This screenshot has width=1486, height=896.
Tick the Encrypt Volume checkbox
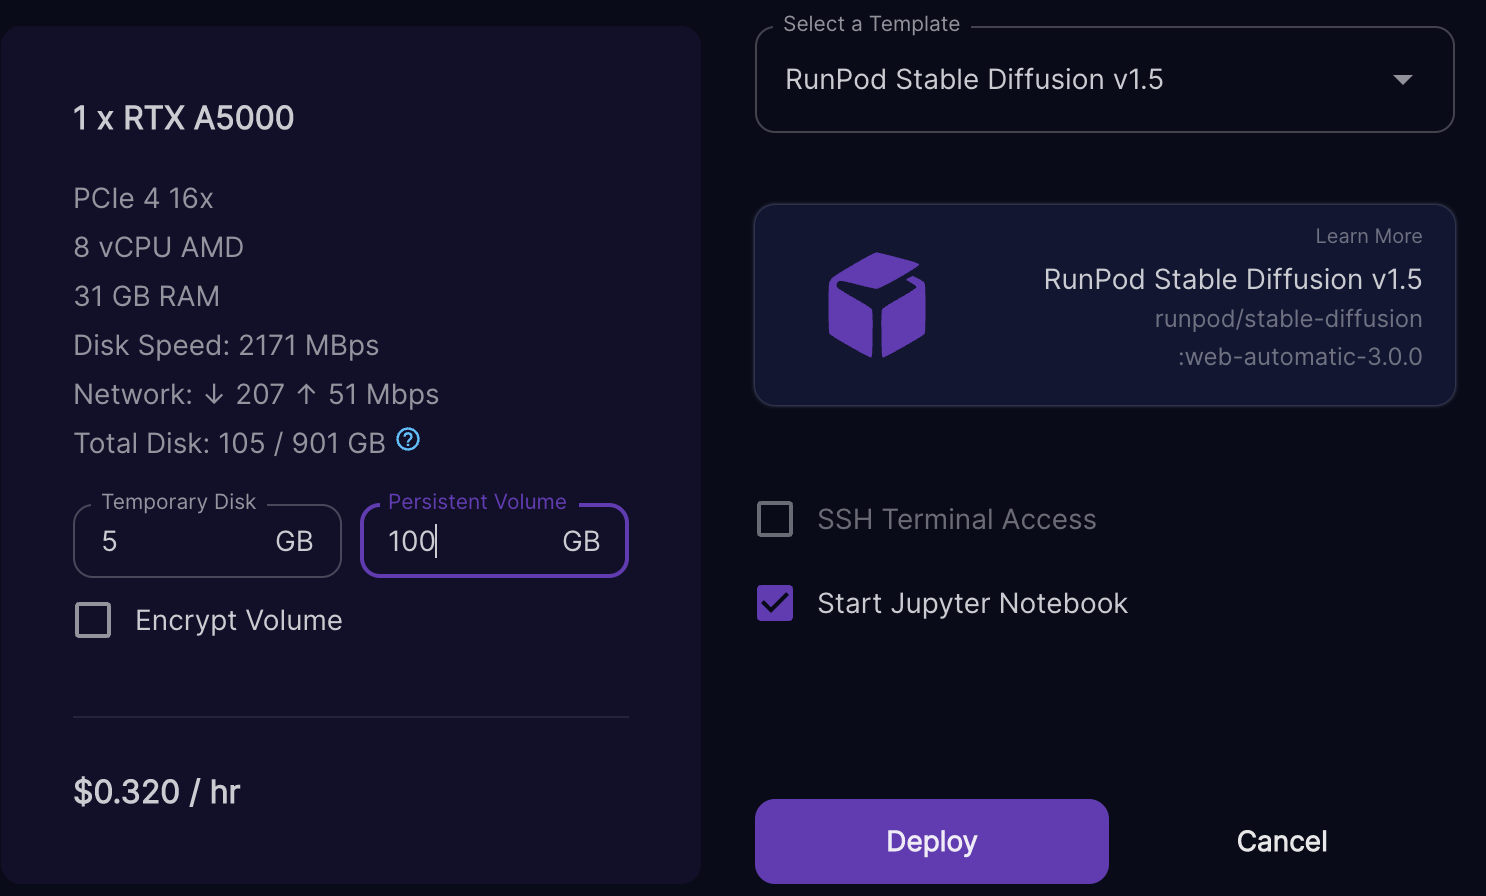(93, 620)
